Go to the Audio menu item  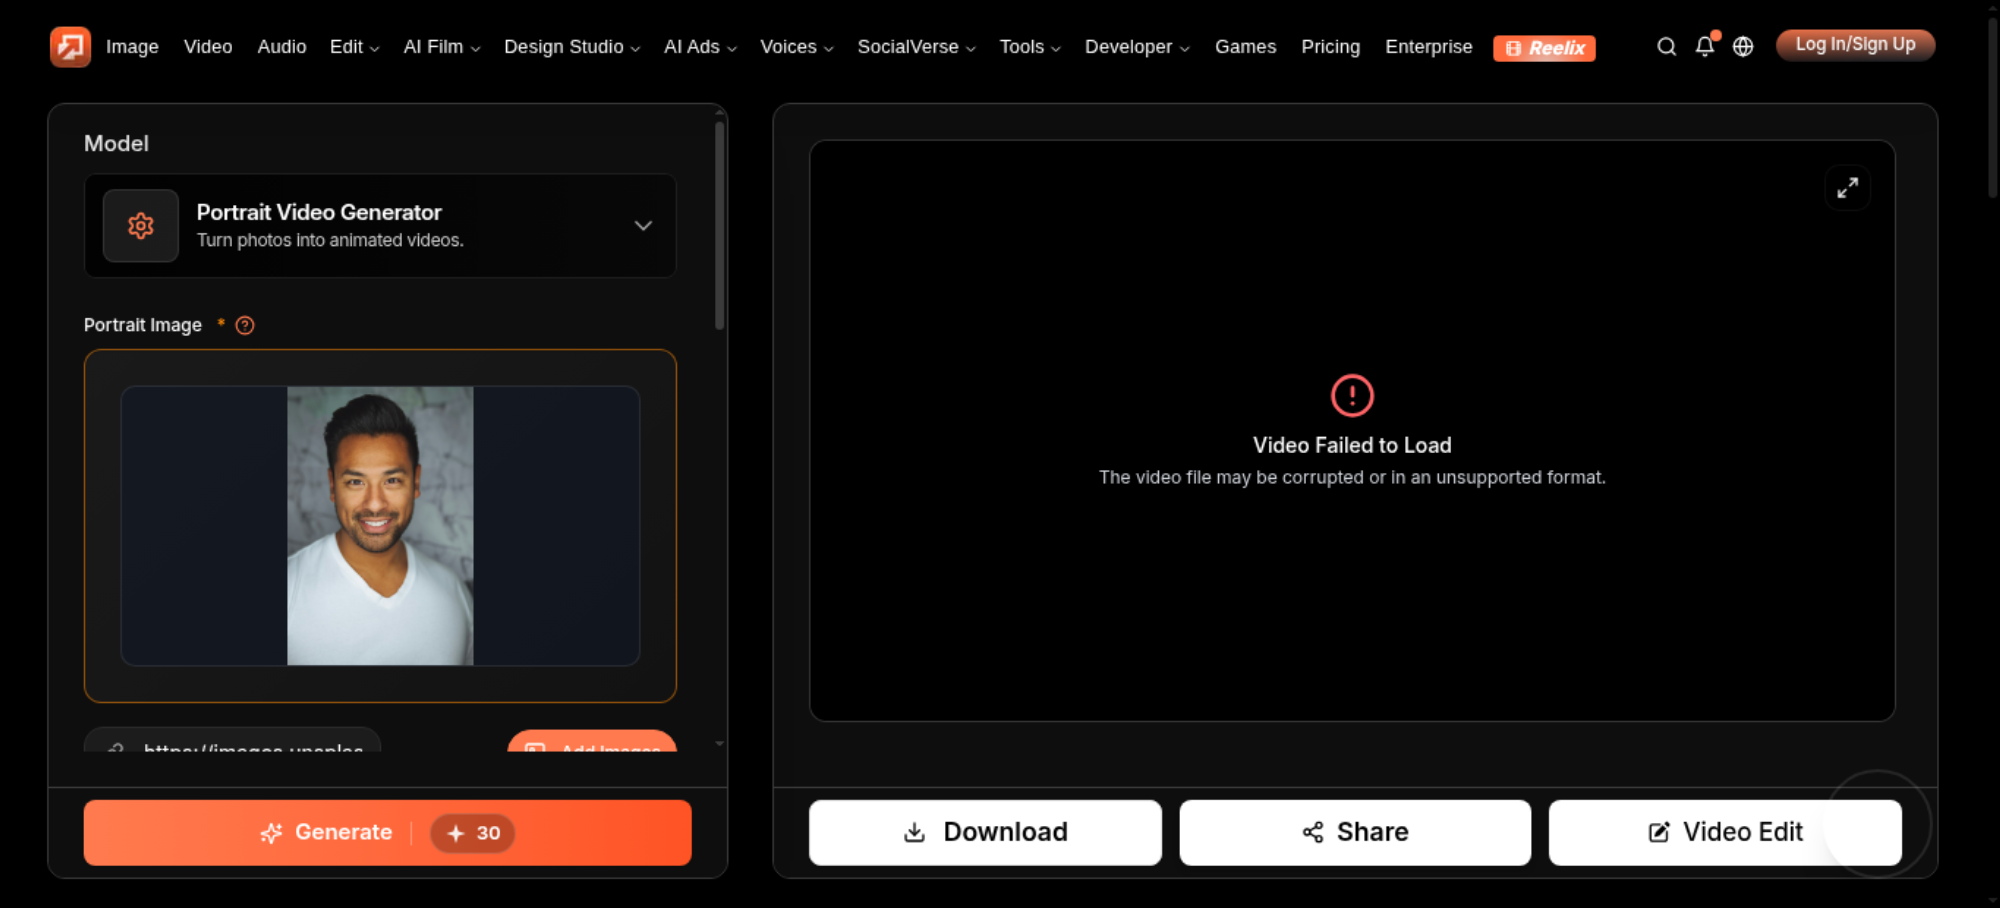pos(282,47)
